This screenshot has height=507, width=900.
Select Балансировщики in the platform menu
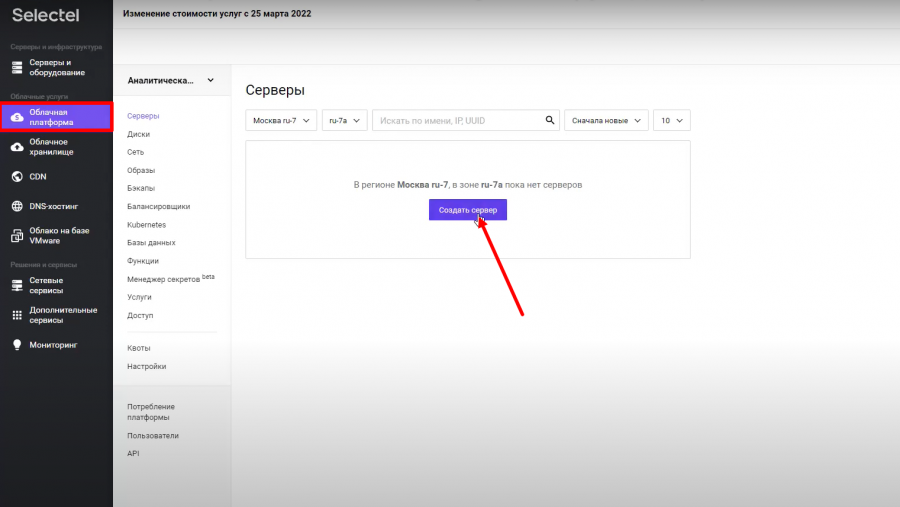point(158,207)
